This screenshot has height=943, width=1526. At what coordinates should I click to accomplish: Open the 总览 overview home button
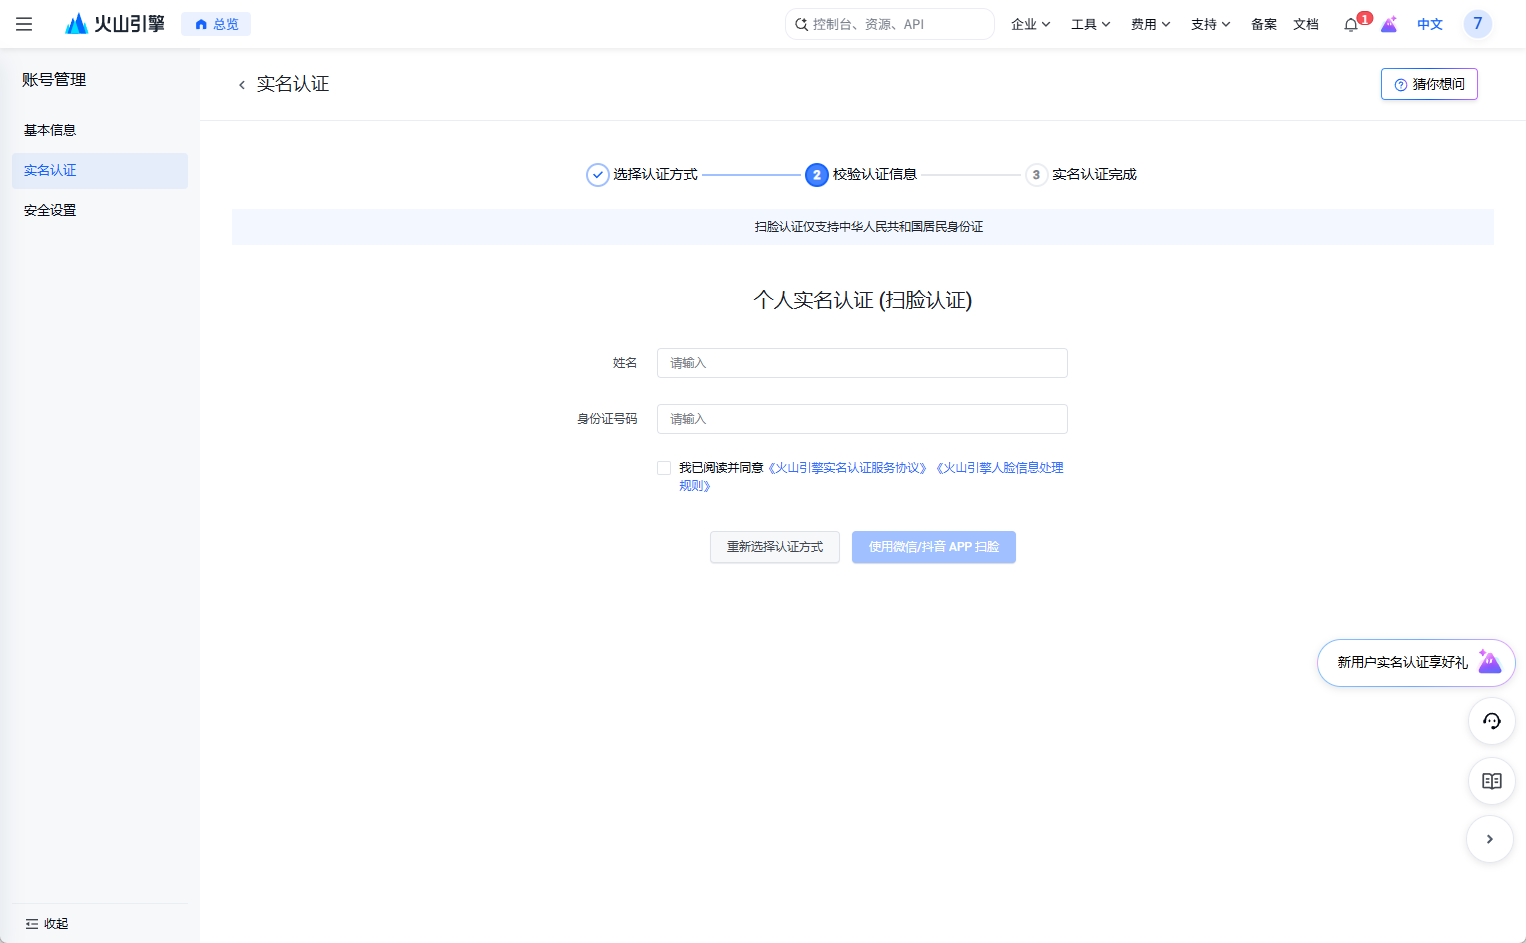[216, 24]
